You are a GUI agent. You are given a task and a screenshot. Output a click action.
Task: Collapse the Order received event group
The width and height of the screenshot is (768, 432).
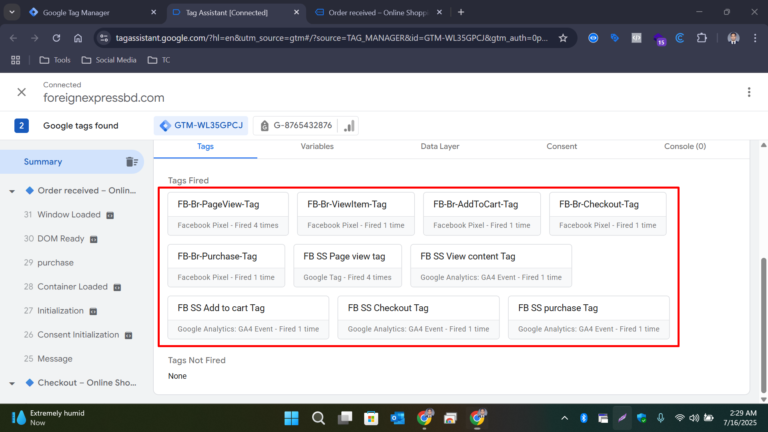tap(11, 191)
